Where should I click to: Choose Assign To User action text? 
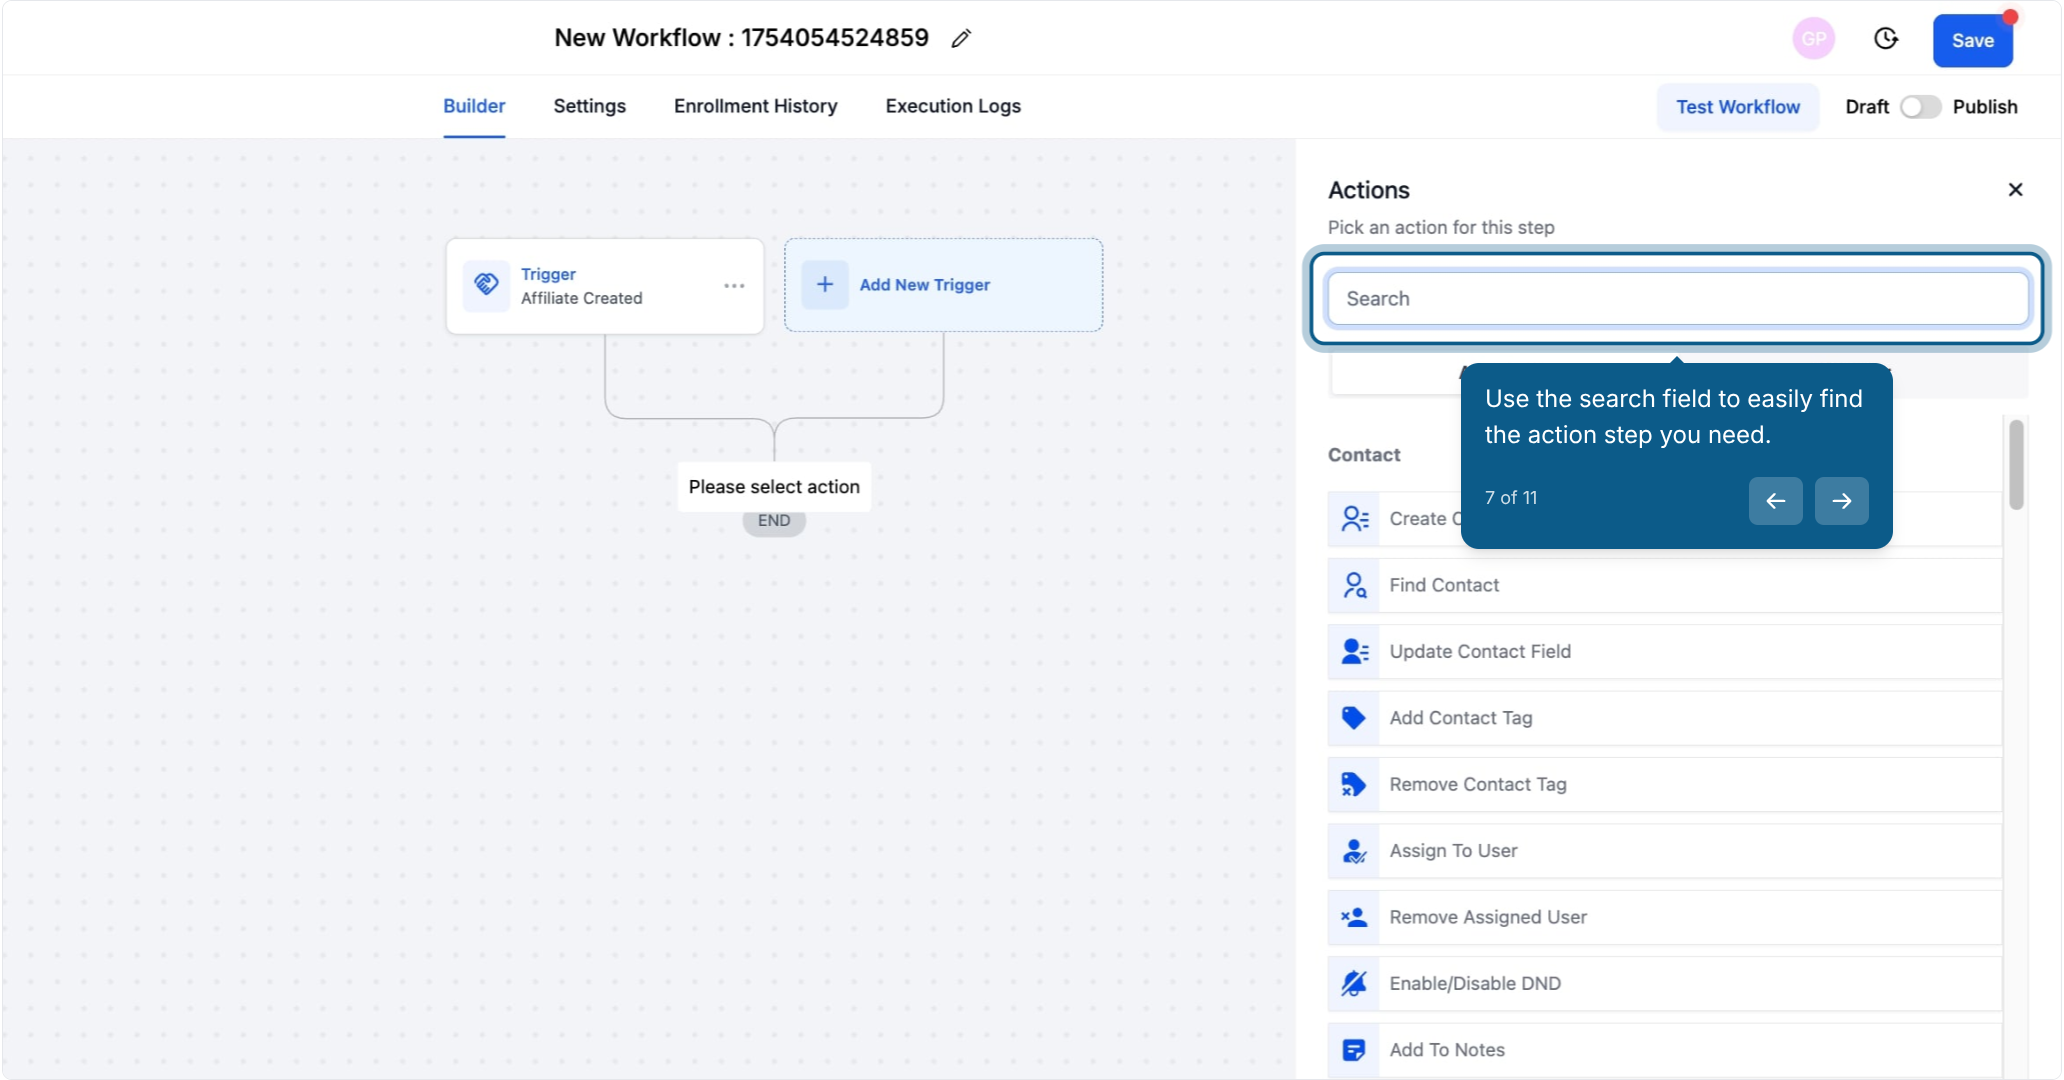tap(1453, 851)
